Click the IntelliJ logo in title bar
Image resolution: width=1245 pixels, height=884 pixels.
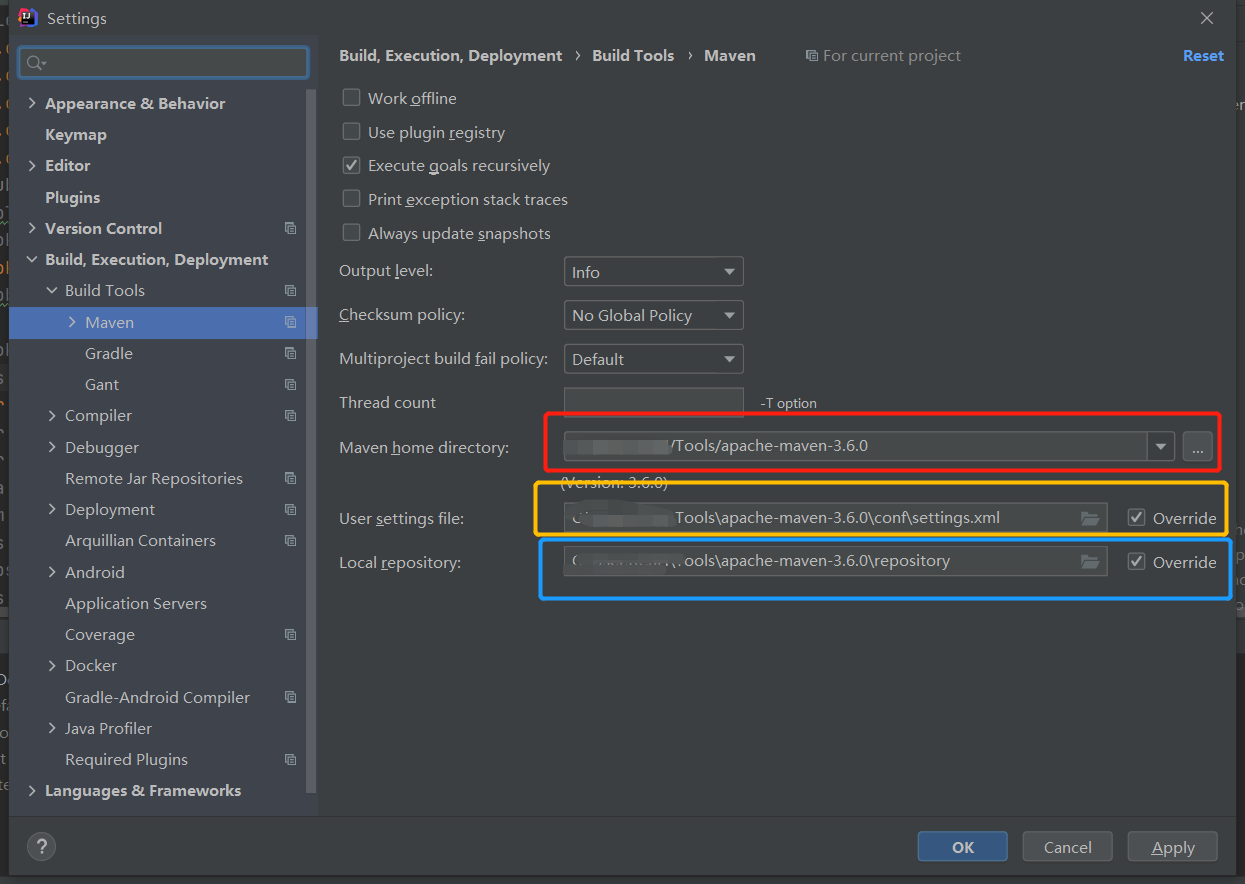(x=28, y=18)
